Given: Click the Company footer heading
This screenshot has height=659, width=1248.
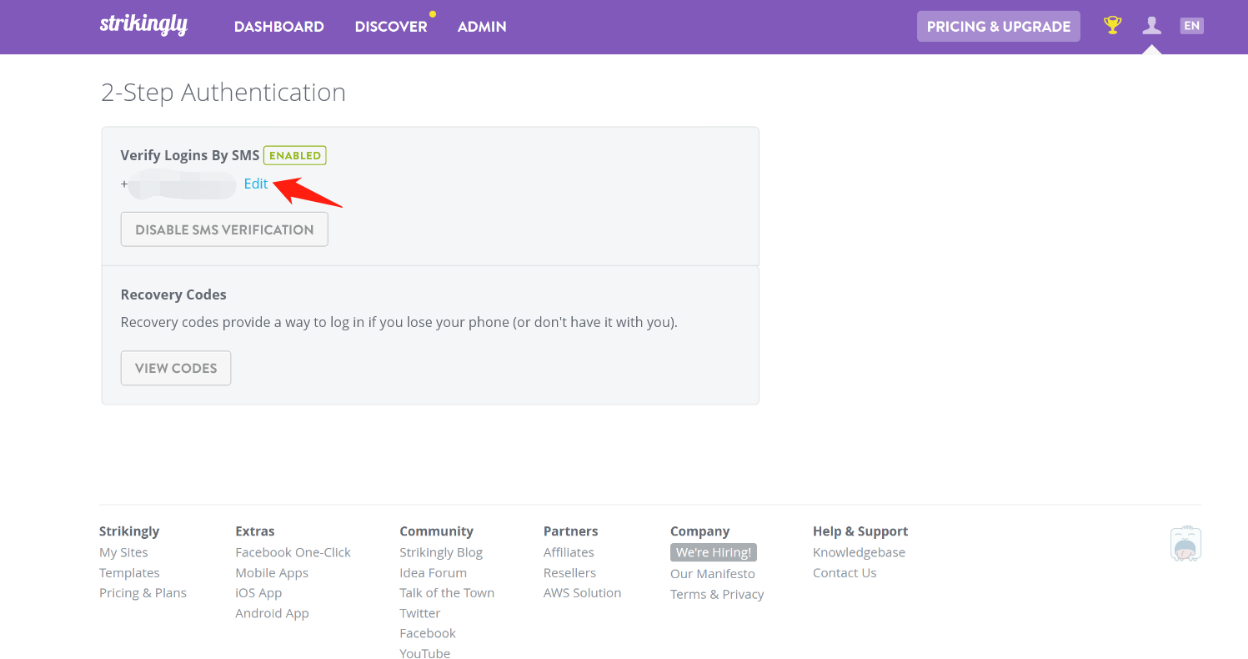Looking at the screenshot, I should pos(700,531).
